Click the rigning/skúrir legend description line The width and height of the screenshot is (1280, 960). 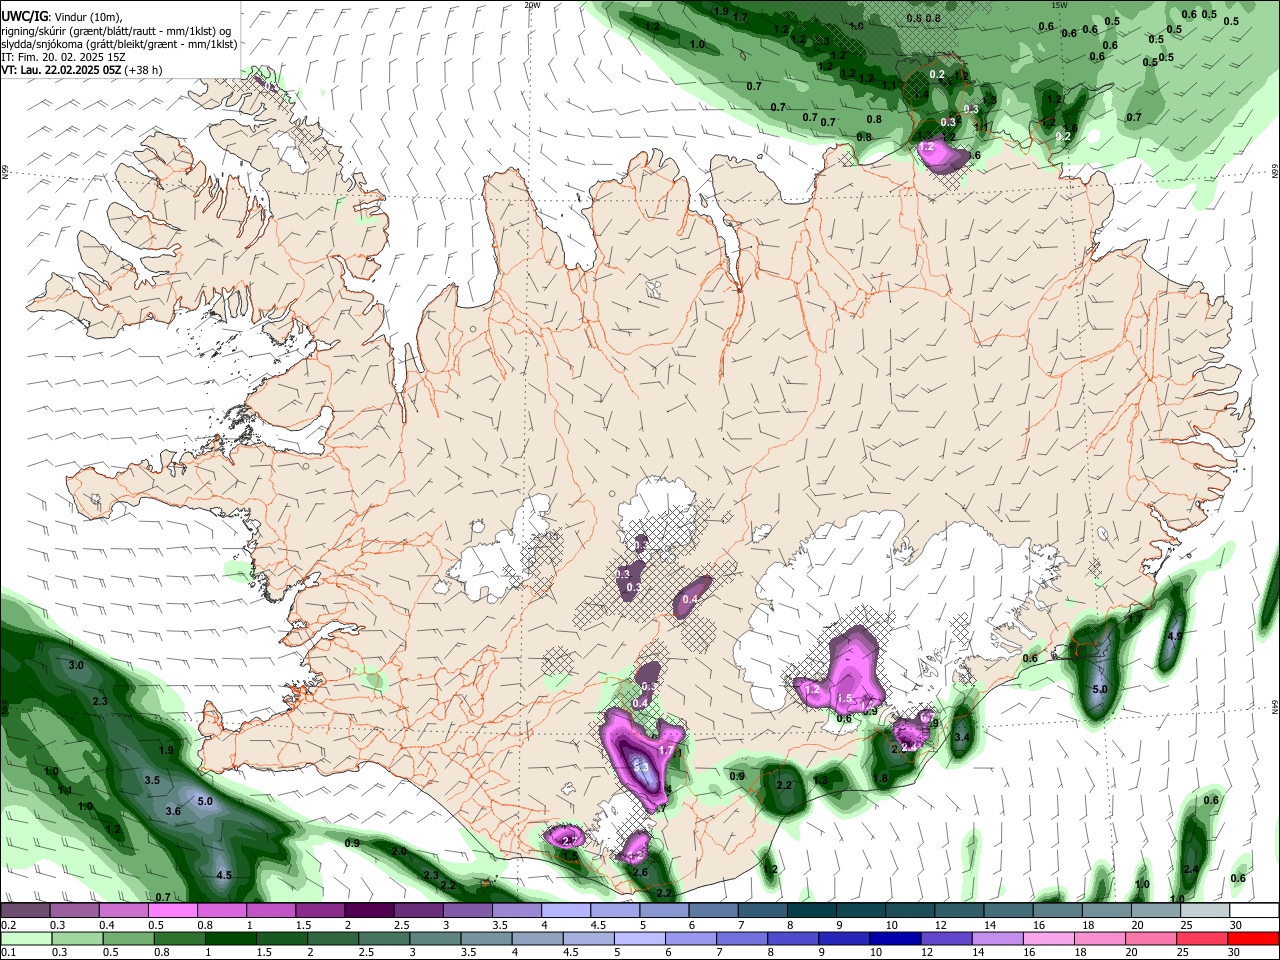click(x=116, y=31)
